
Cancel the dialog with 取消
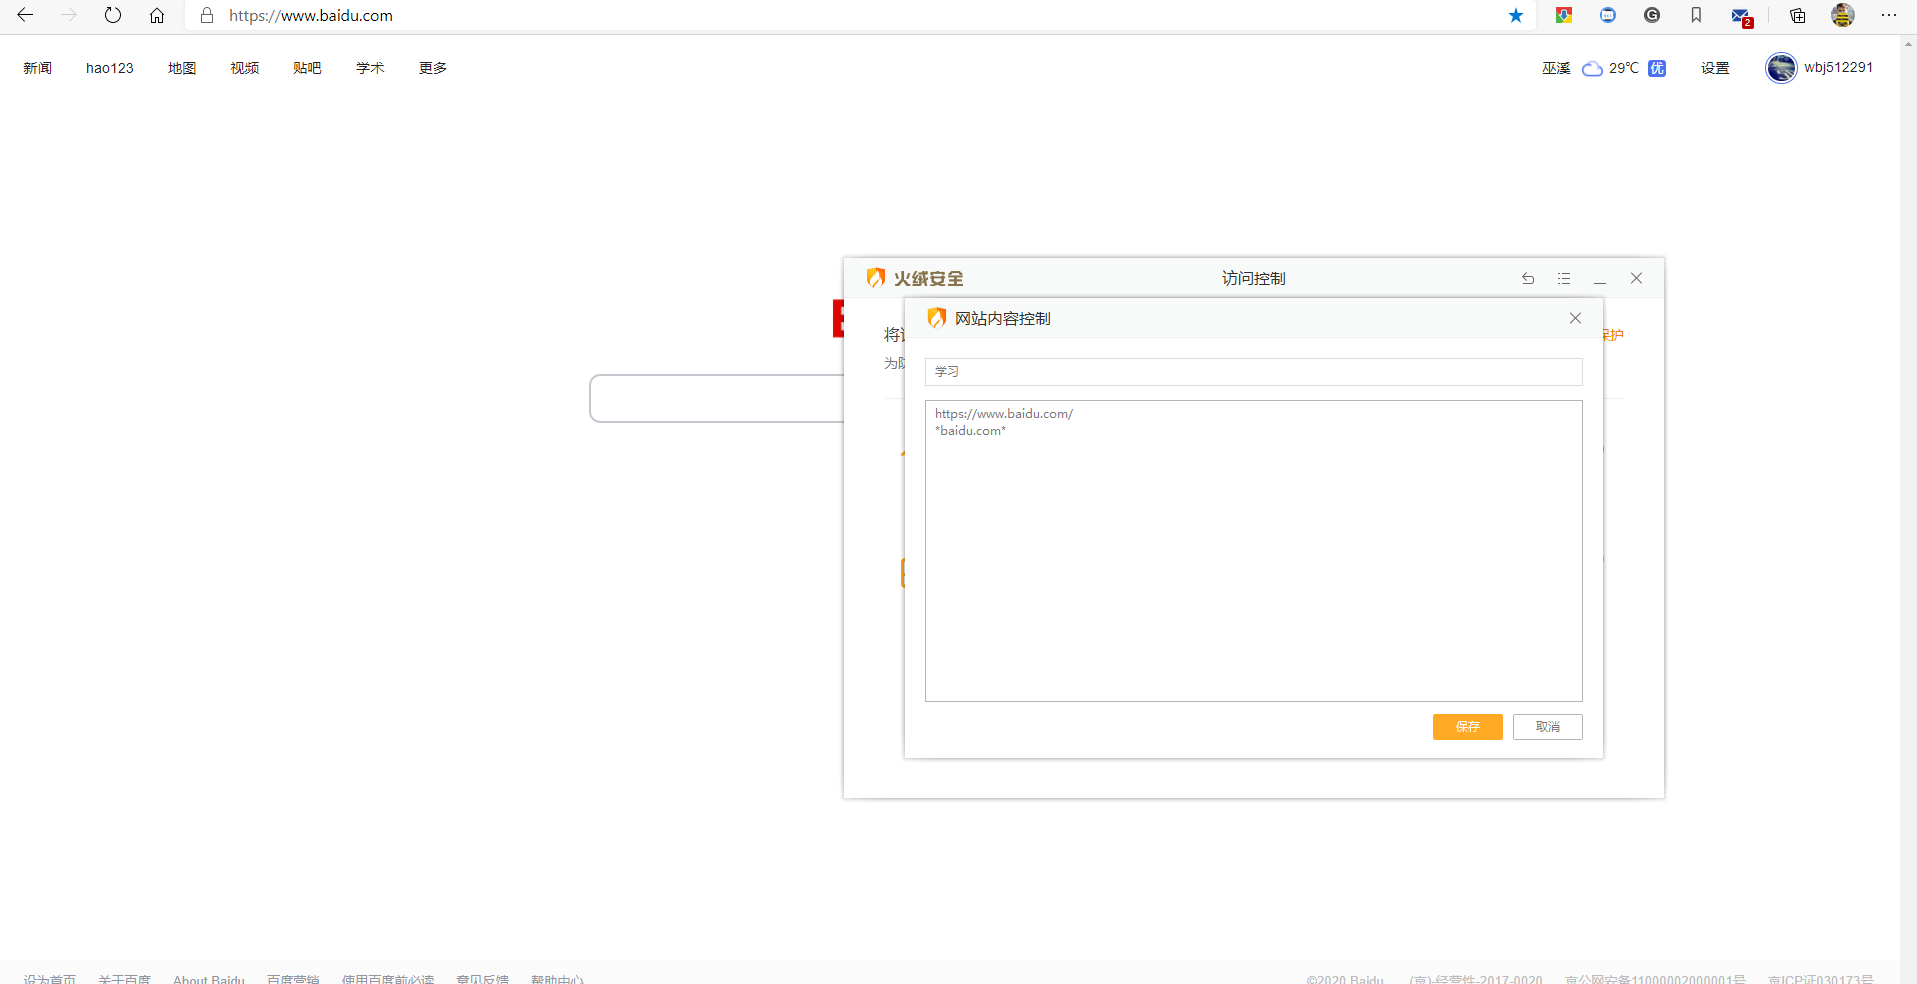[1547, 727]
